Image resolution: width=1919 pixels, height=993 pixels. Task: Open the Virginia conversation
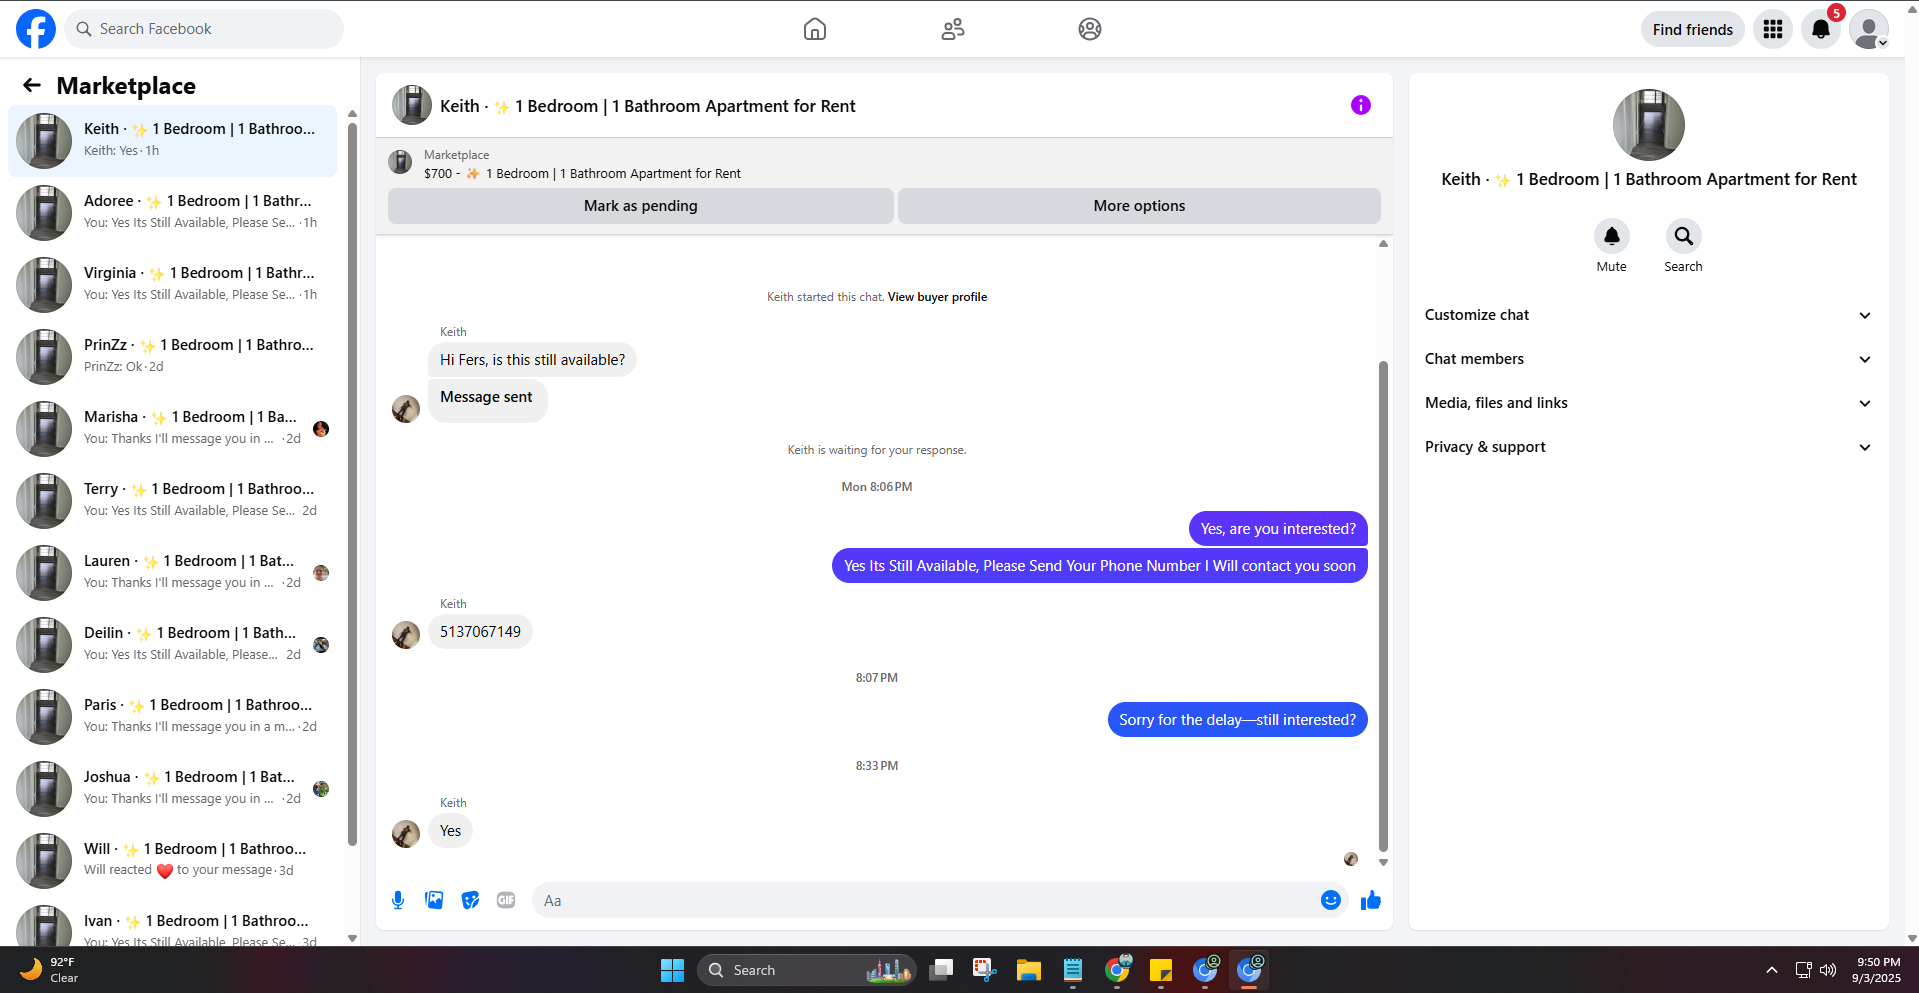point(173,284)
